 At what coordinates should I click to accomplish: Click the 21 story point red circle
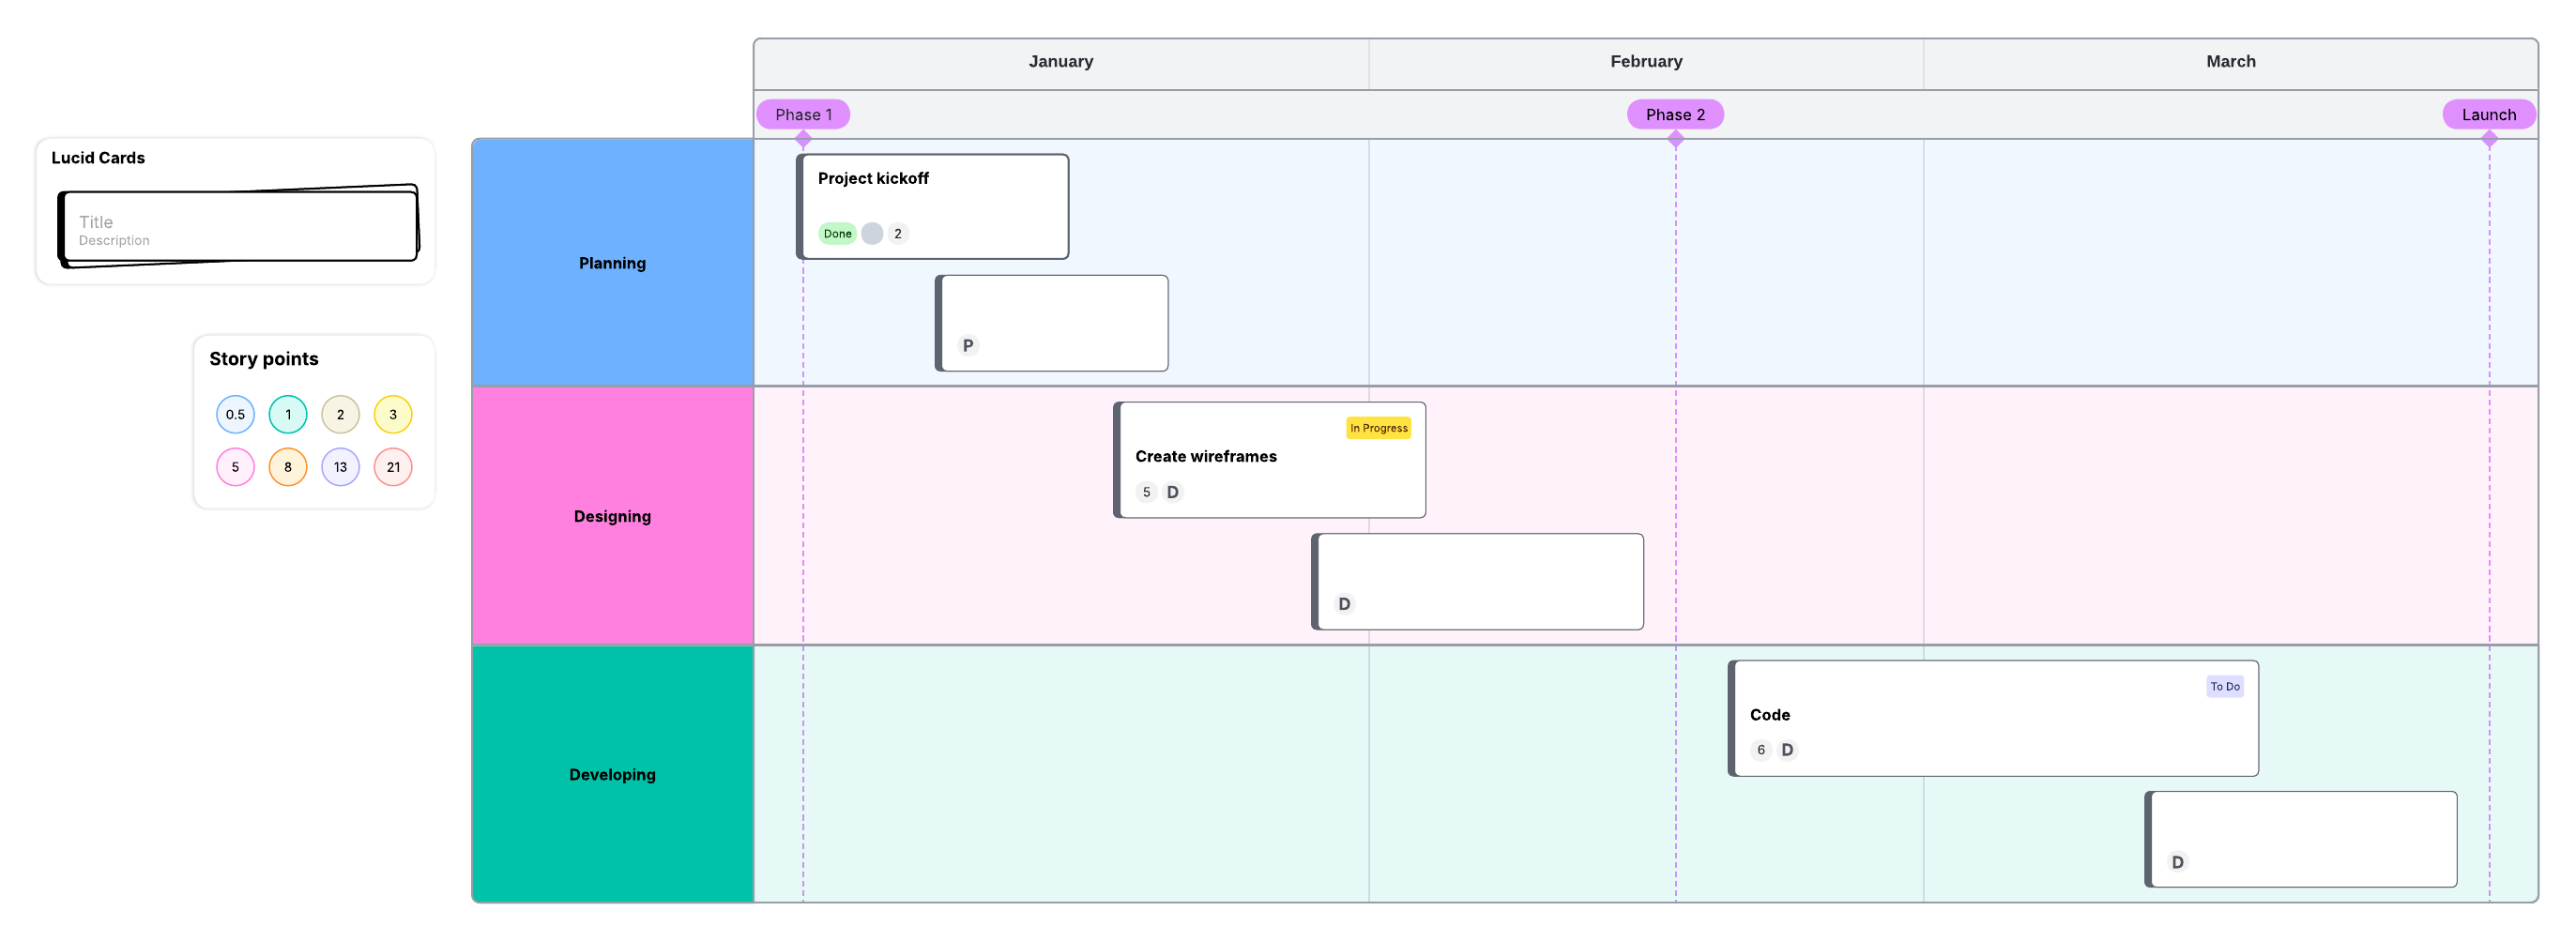pyautogui.click(x=392, y=467)
